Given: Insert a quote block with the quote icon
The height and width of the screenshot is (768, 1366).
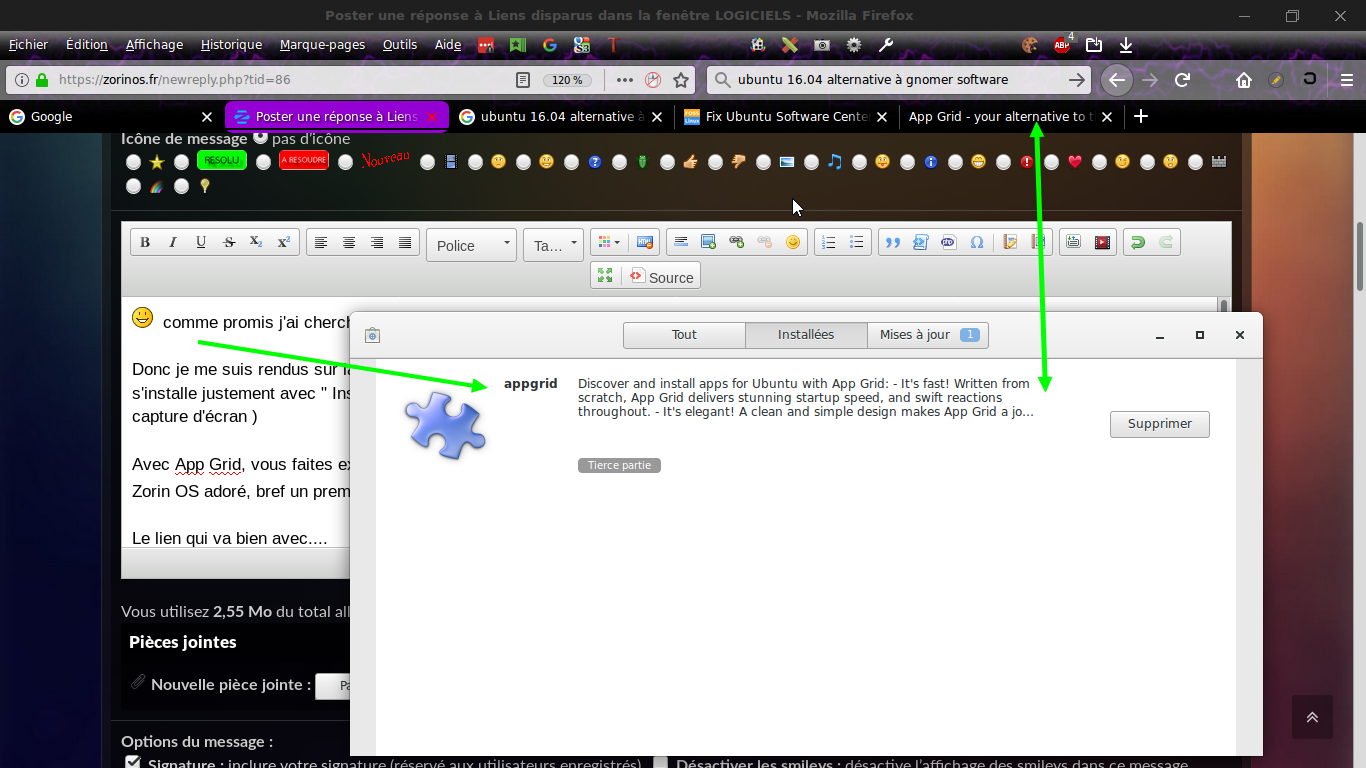Looking at the screenshot, I should (893, 243).
